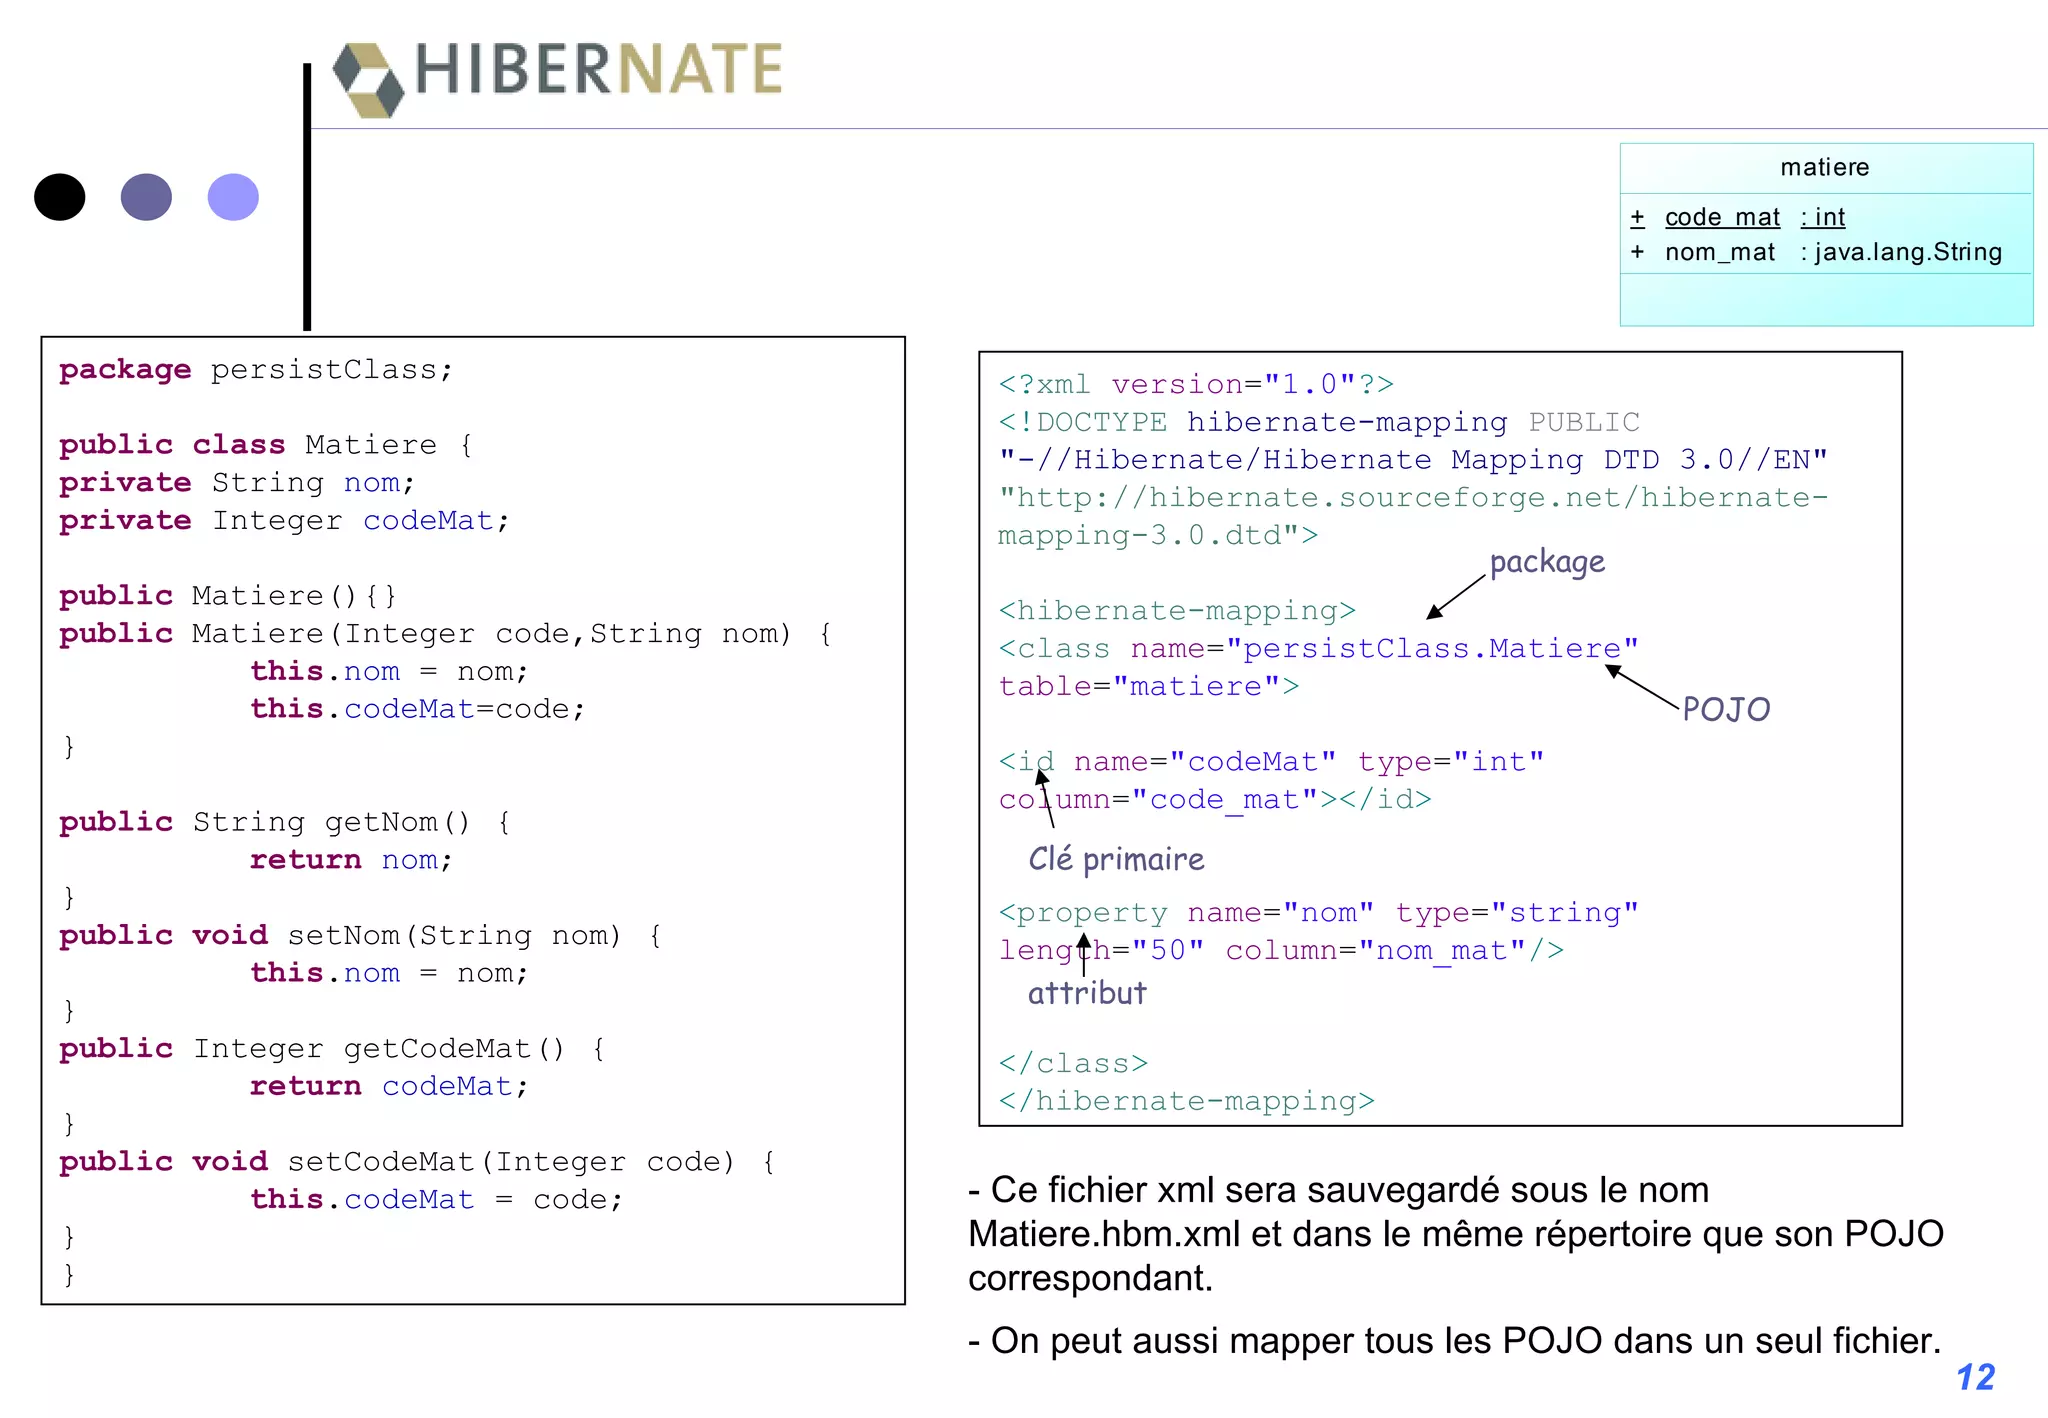Click 'package persistClass;' code line

tap(256, 370)
